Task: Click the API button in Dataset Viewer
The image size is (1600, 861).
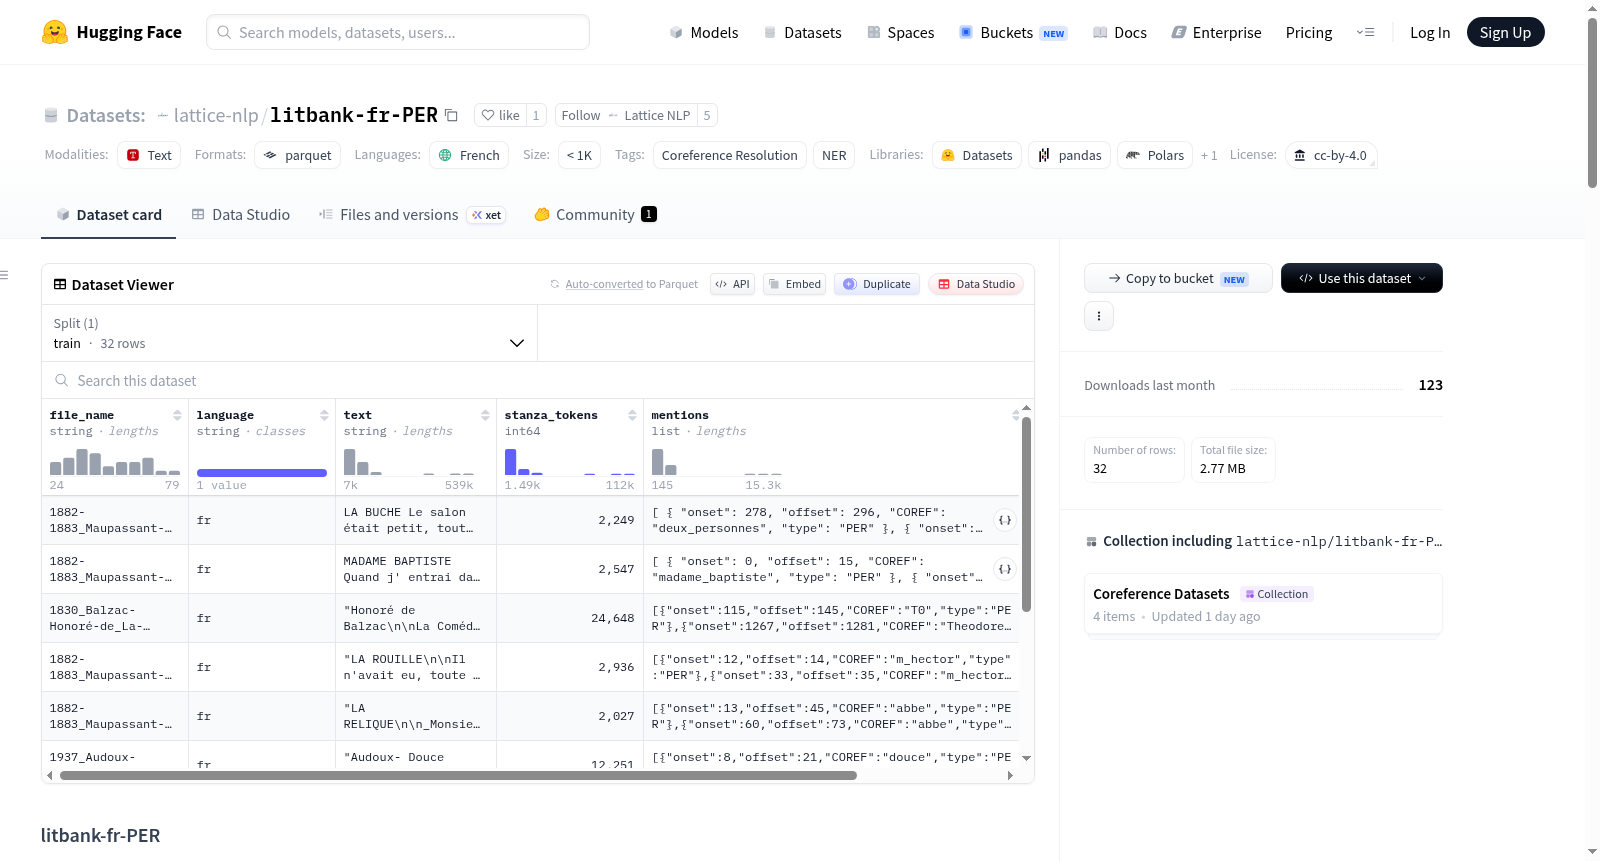Action: [x=732, y=284]
